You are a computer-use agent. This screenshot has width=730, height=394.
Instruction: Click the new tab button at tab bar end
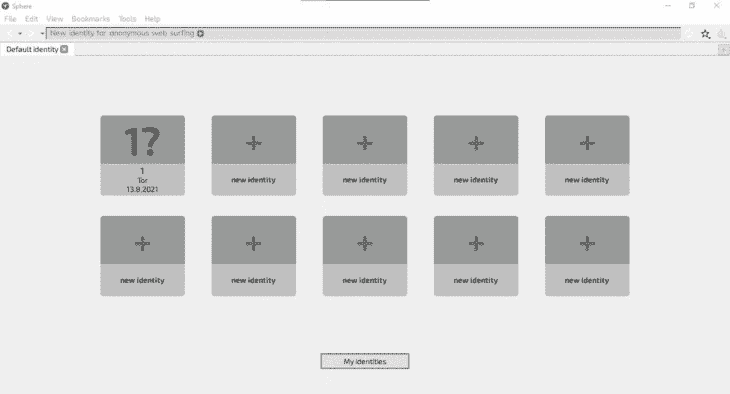point(723,49)
